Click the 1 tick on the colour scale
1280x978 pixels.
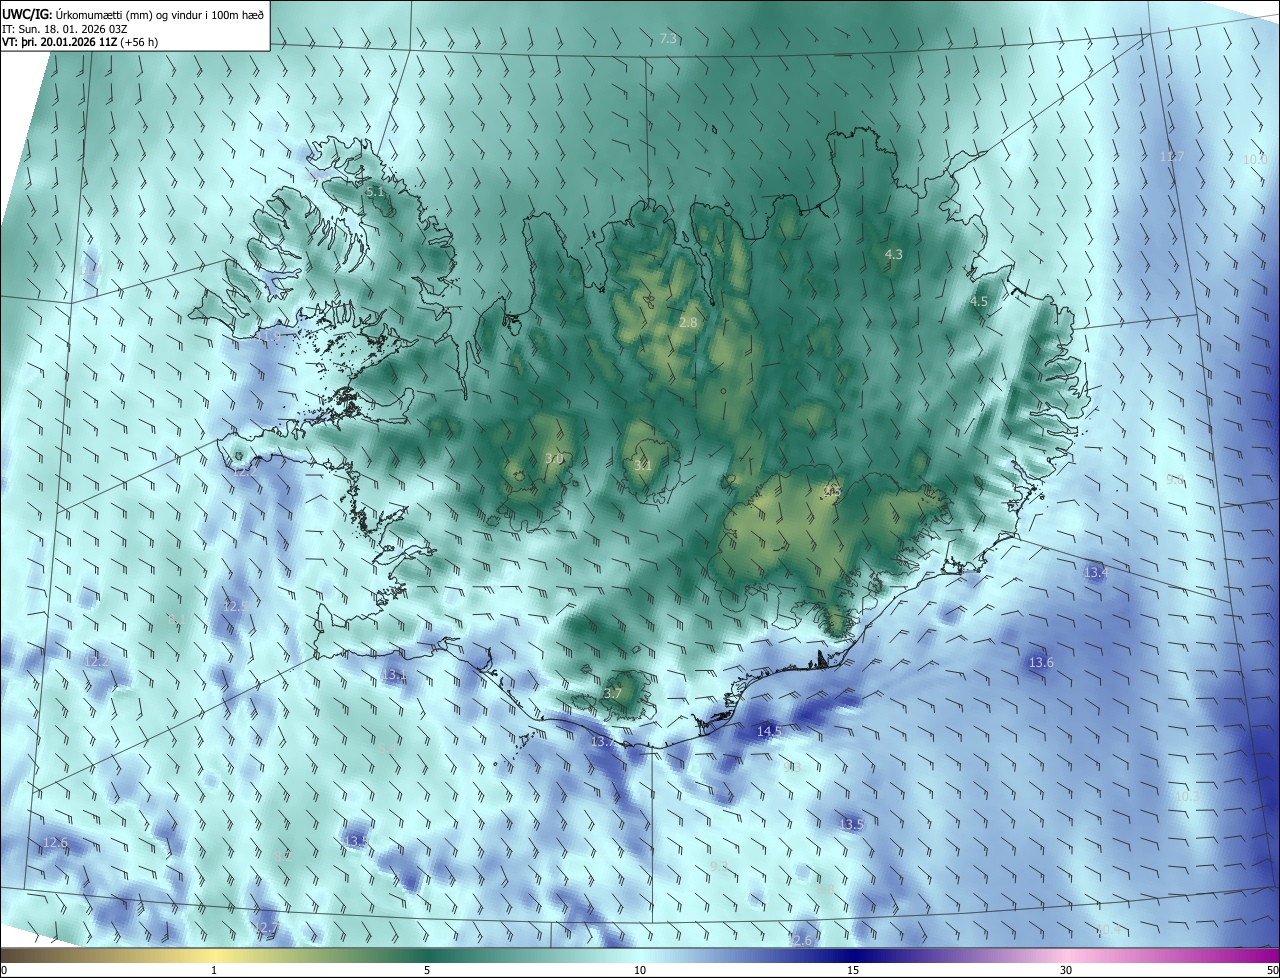[214, 970]
